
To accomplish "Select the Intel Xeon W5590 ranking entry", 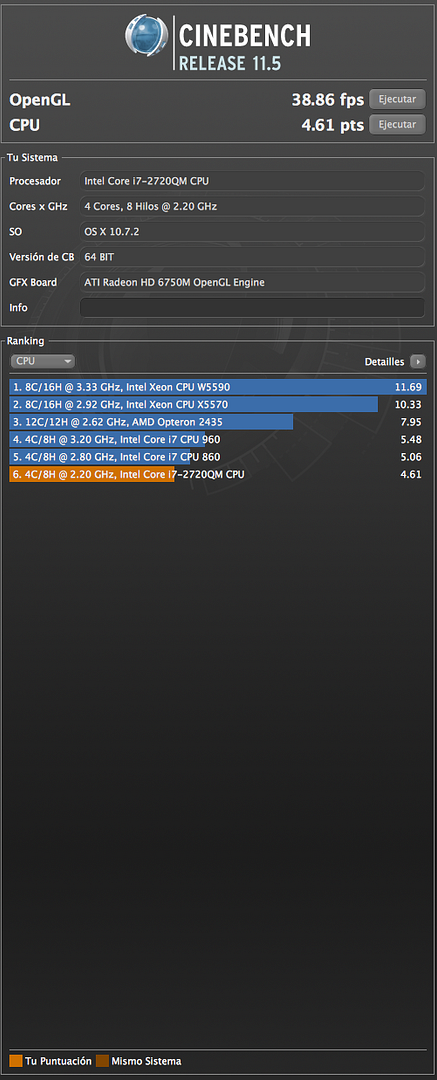I will pos(218,387).
